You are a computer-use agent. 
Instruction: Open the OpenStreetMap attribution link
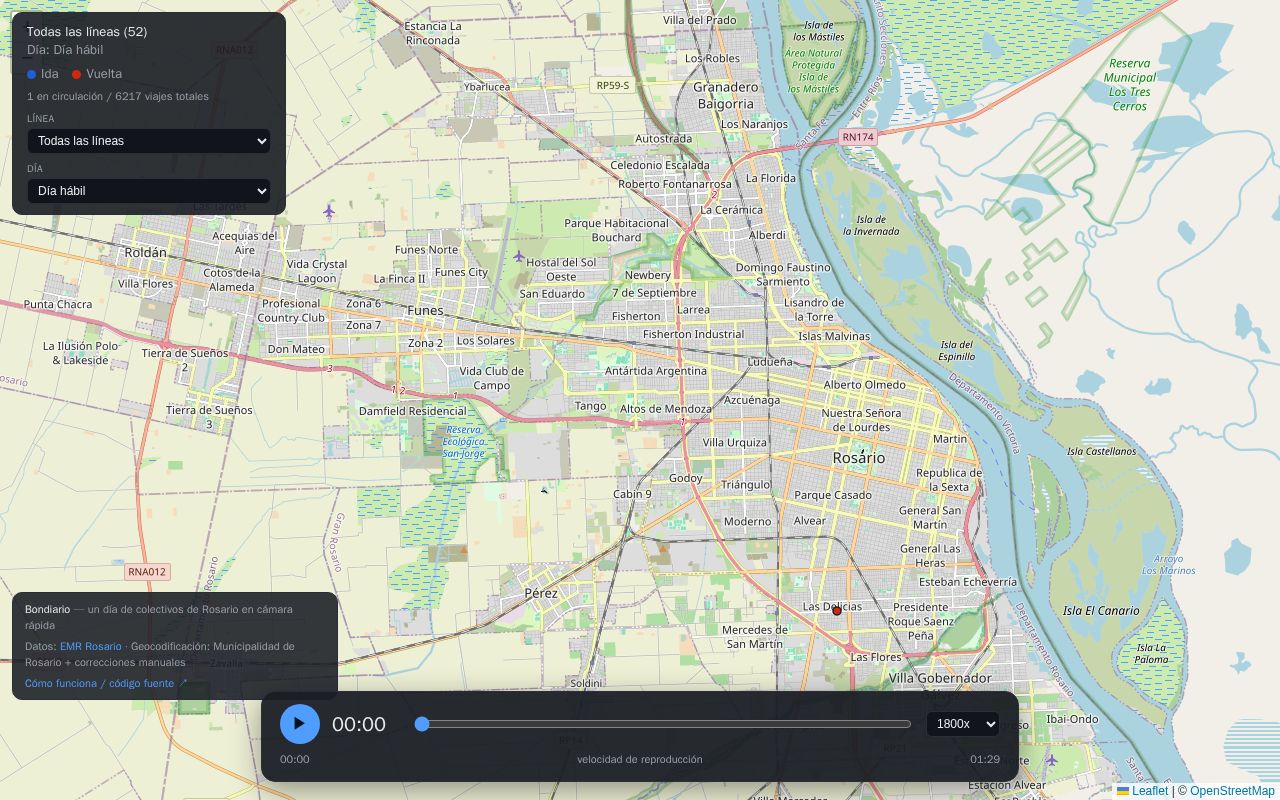(x=1232, y=791)
